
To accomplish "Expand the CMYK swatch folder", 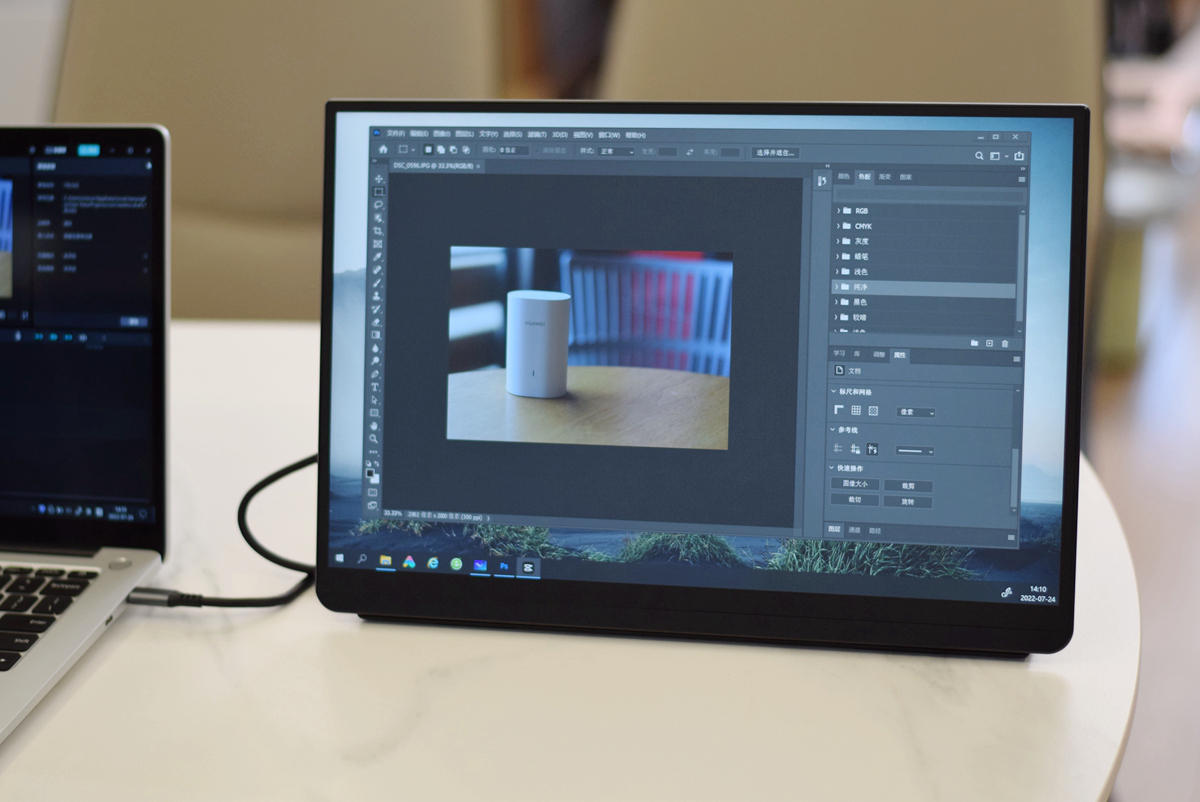I will click(x=838, y=226).
